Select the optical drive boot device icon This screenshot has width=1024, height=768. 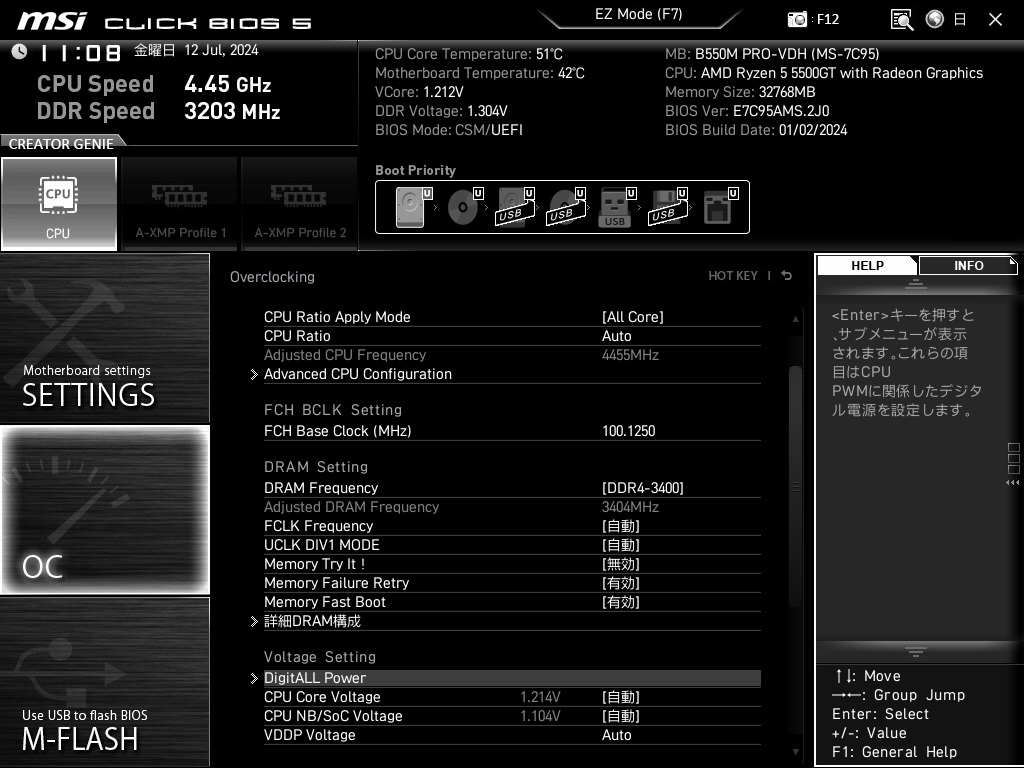click(x=464, y=207)
